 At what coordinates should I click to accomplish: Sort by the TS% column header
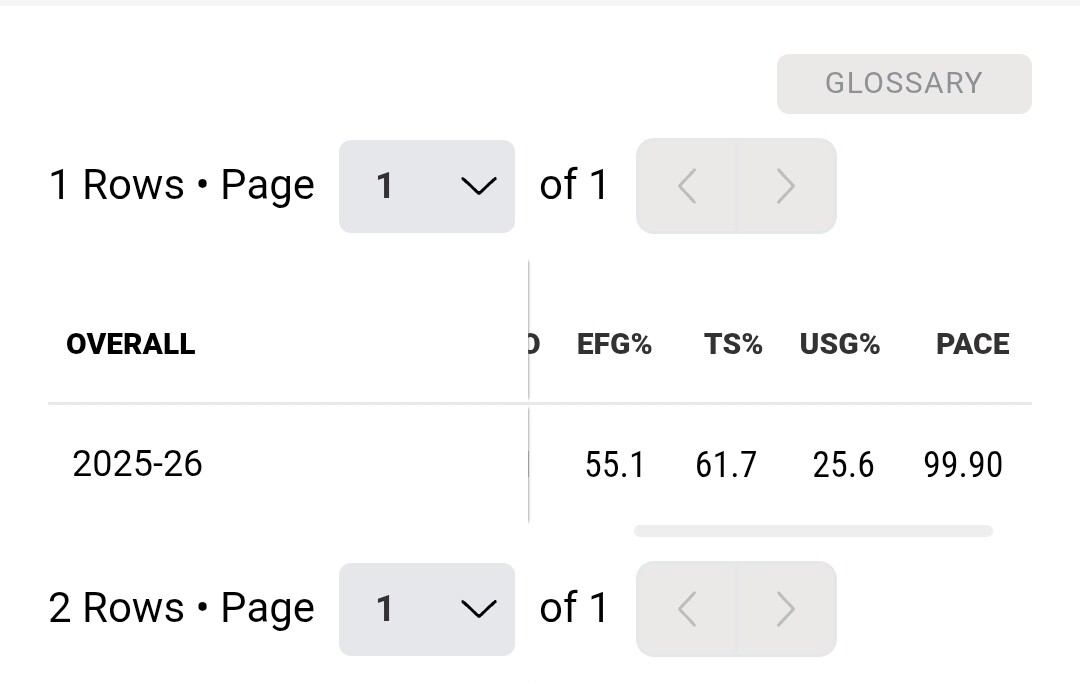733,345
